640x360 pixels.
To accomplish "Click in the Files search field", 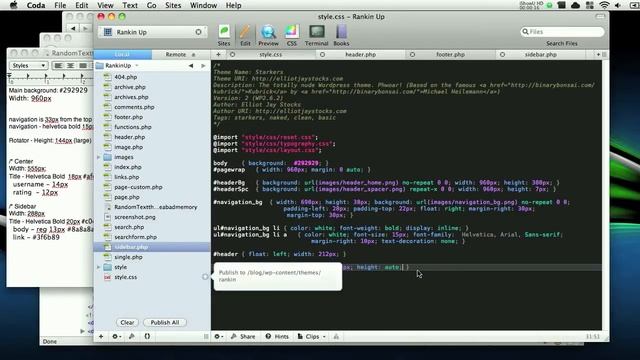I will click(x=562, y=31).
